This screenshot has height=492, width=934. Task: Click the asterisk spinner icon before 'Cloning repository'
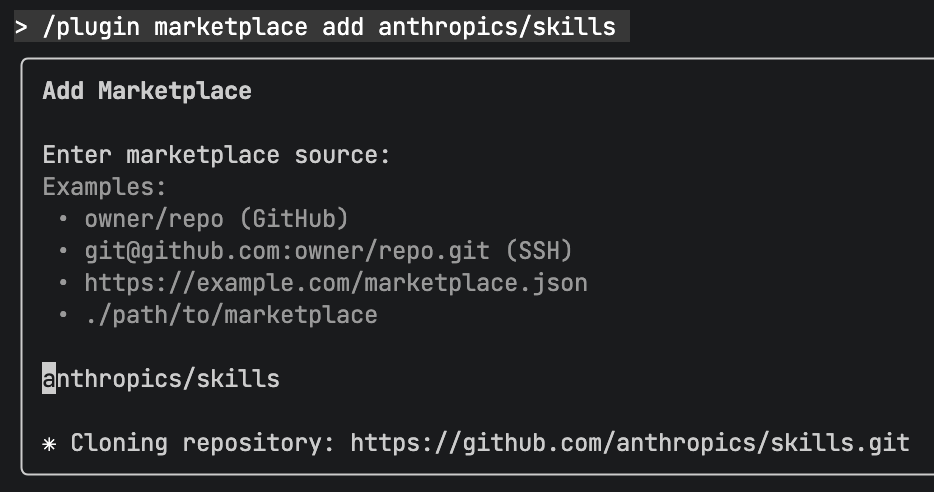49,444
